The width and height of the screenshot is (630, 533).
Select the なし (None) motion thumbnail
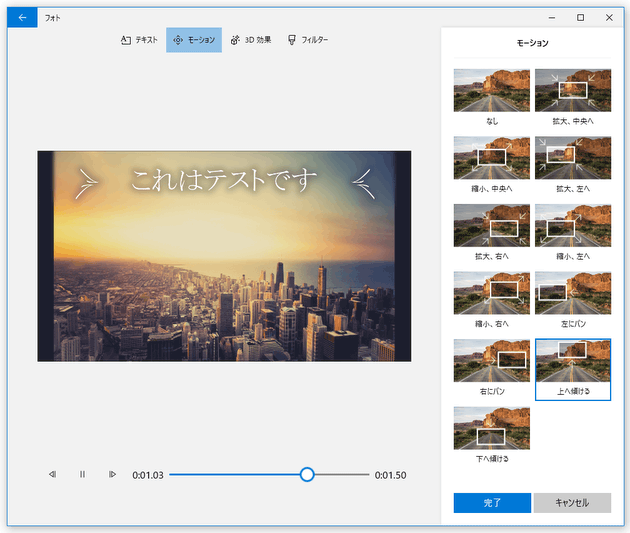[492, 90]
